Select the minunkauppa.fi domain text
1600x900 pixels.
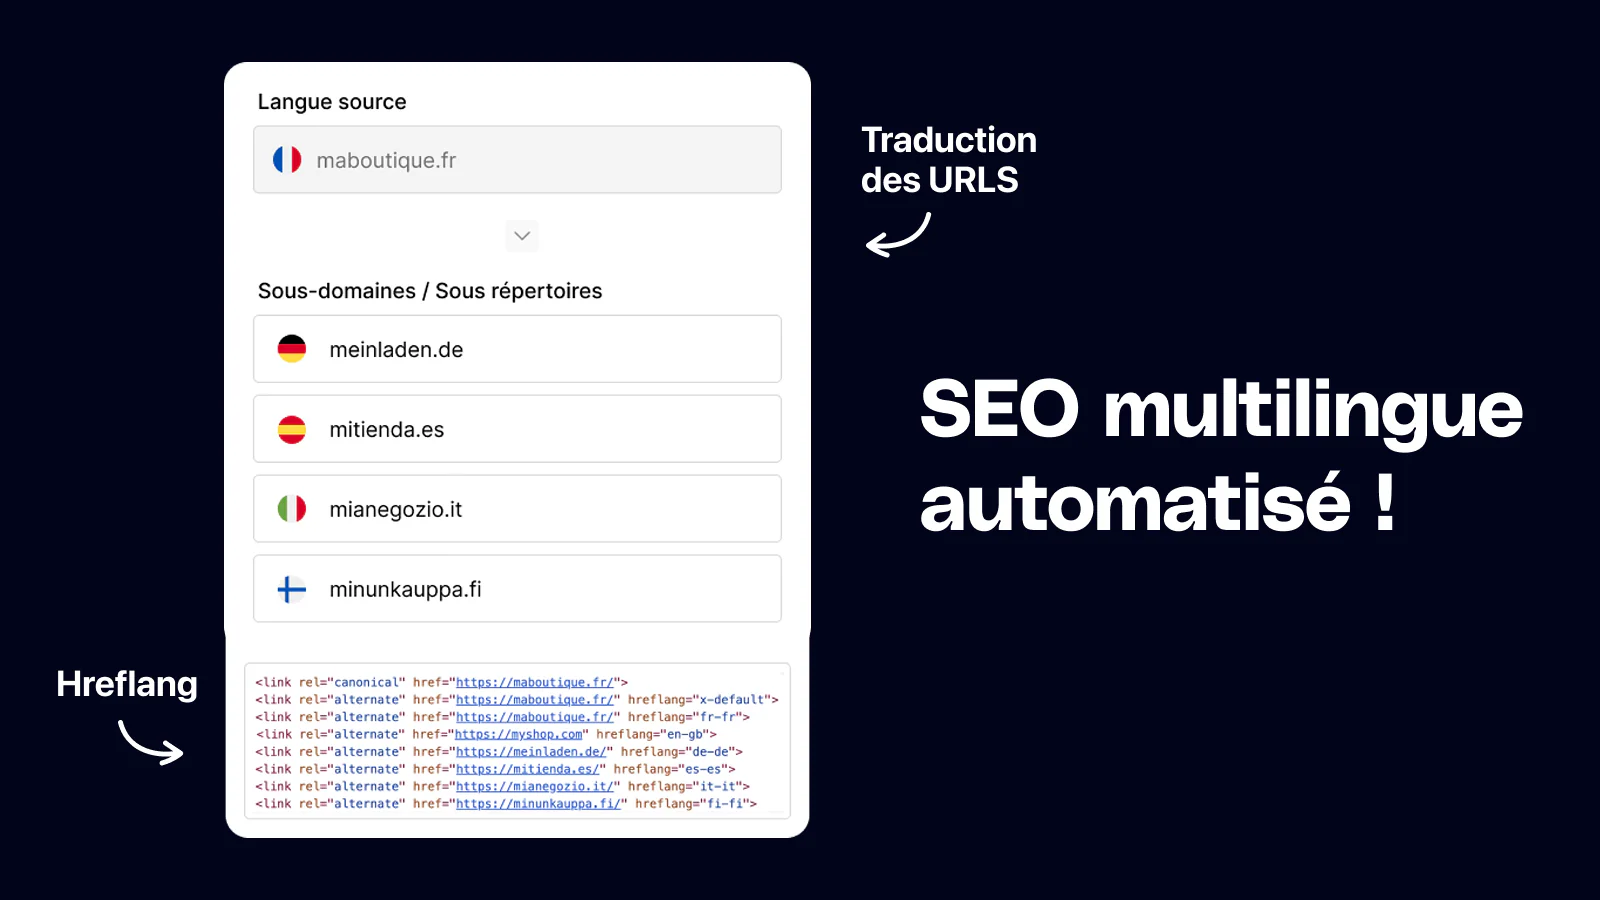405,590
